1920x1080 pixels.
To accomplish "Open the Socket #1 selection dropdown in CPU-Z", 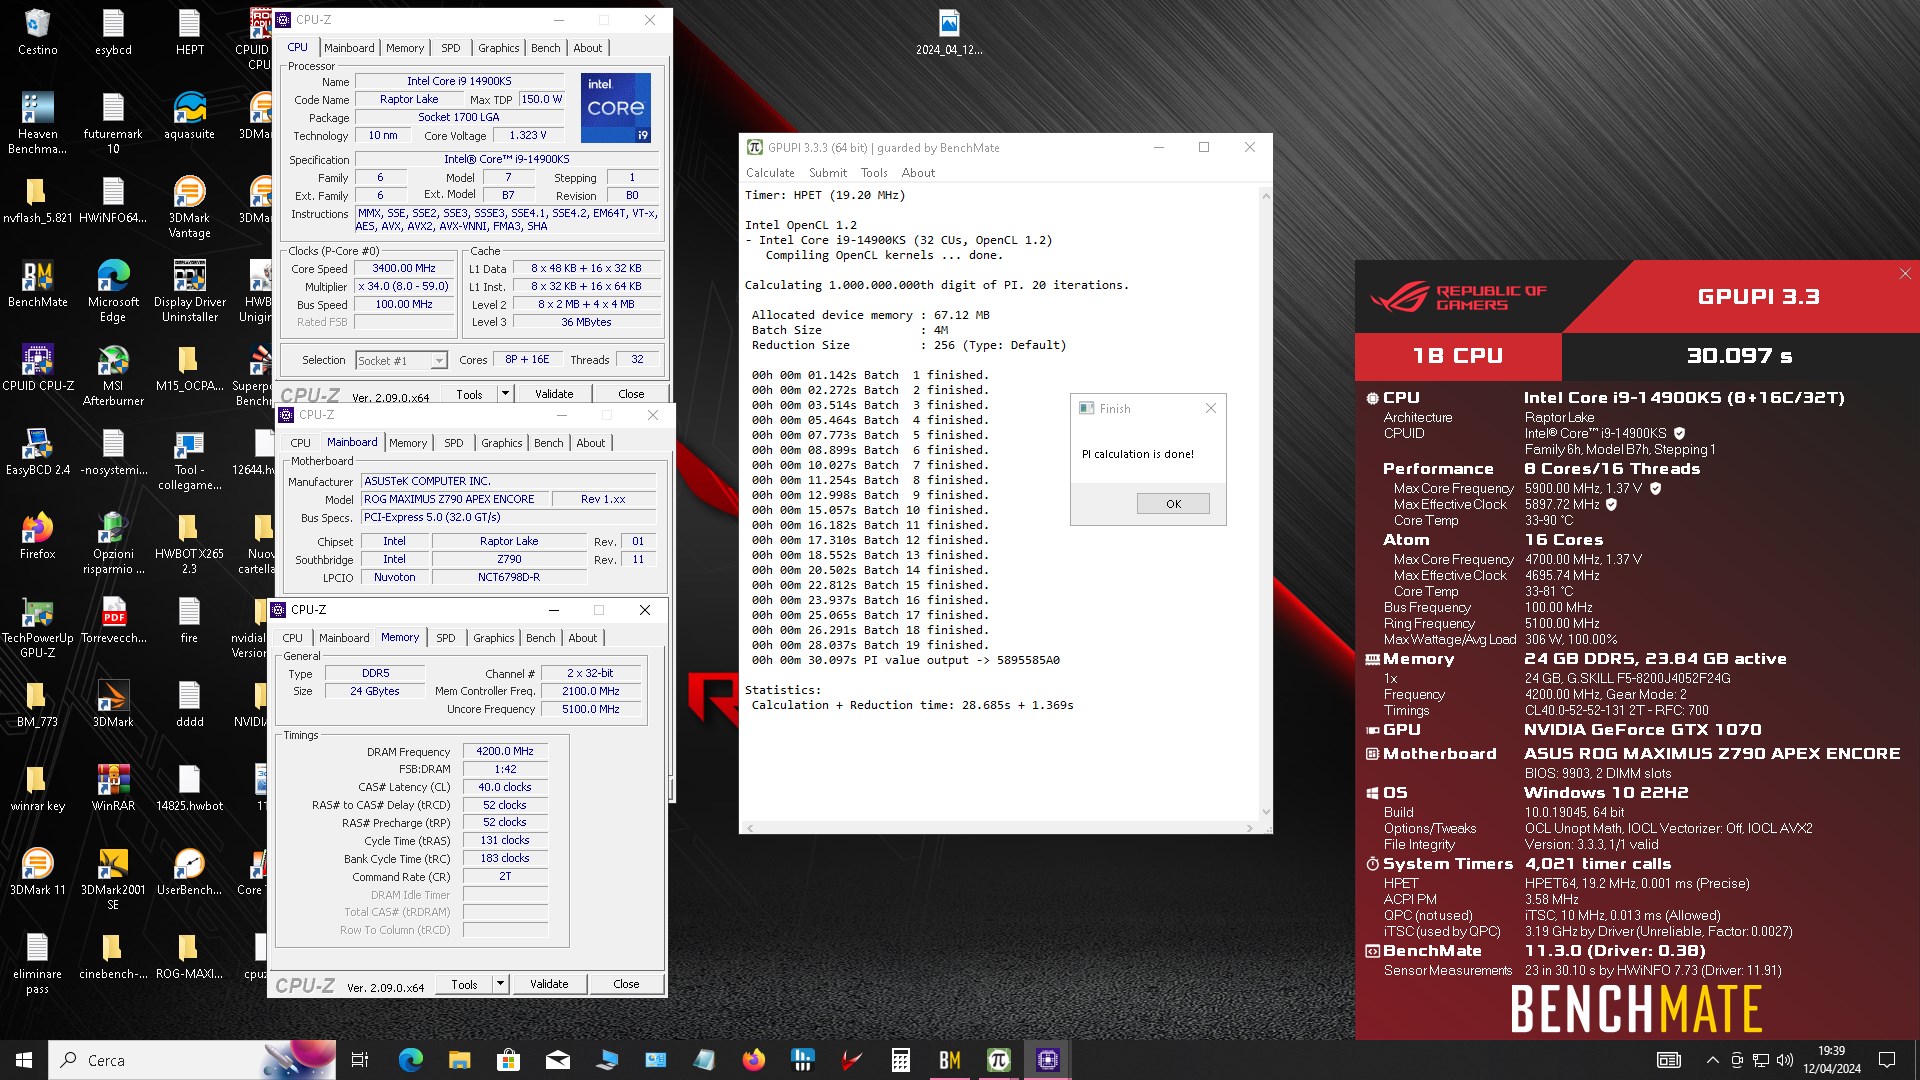I will (401, 360).
